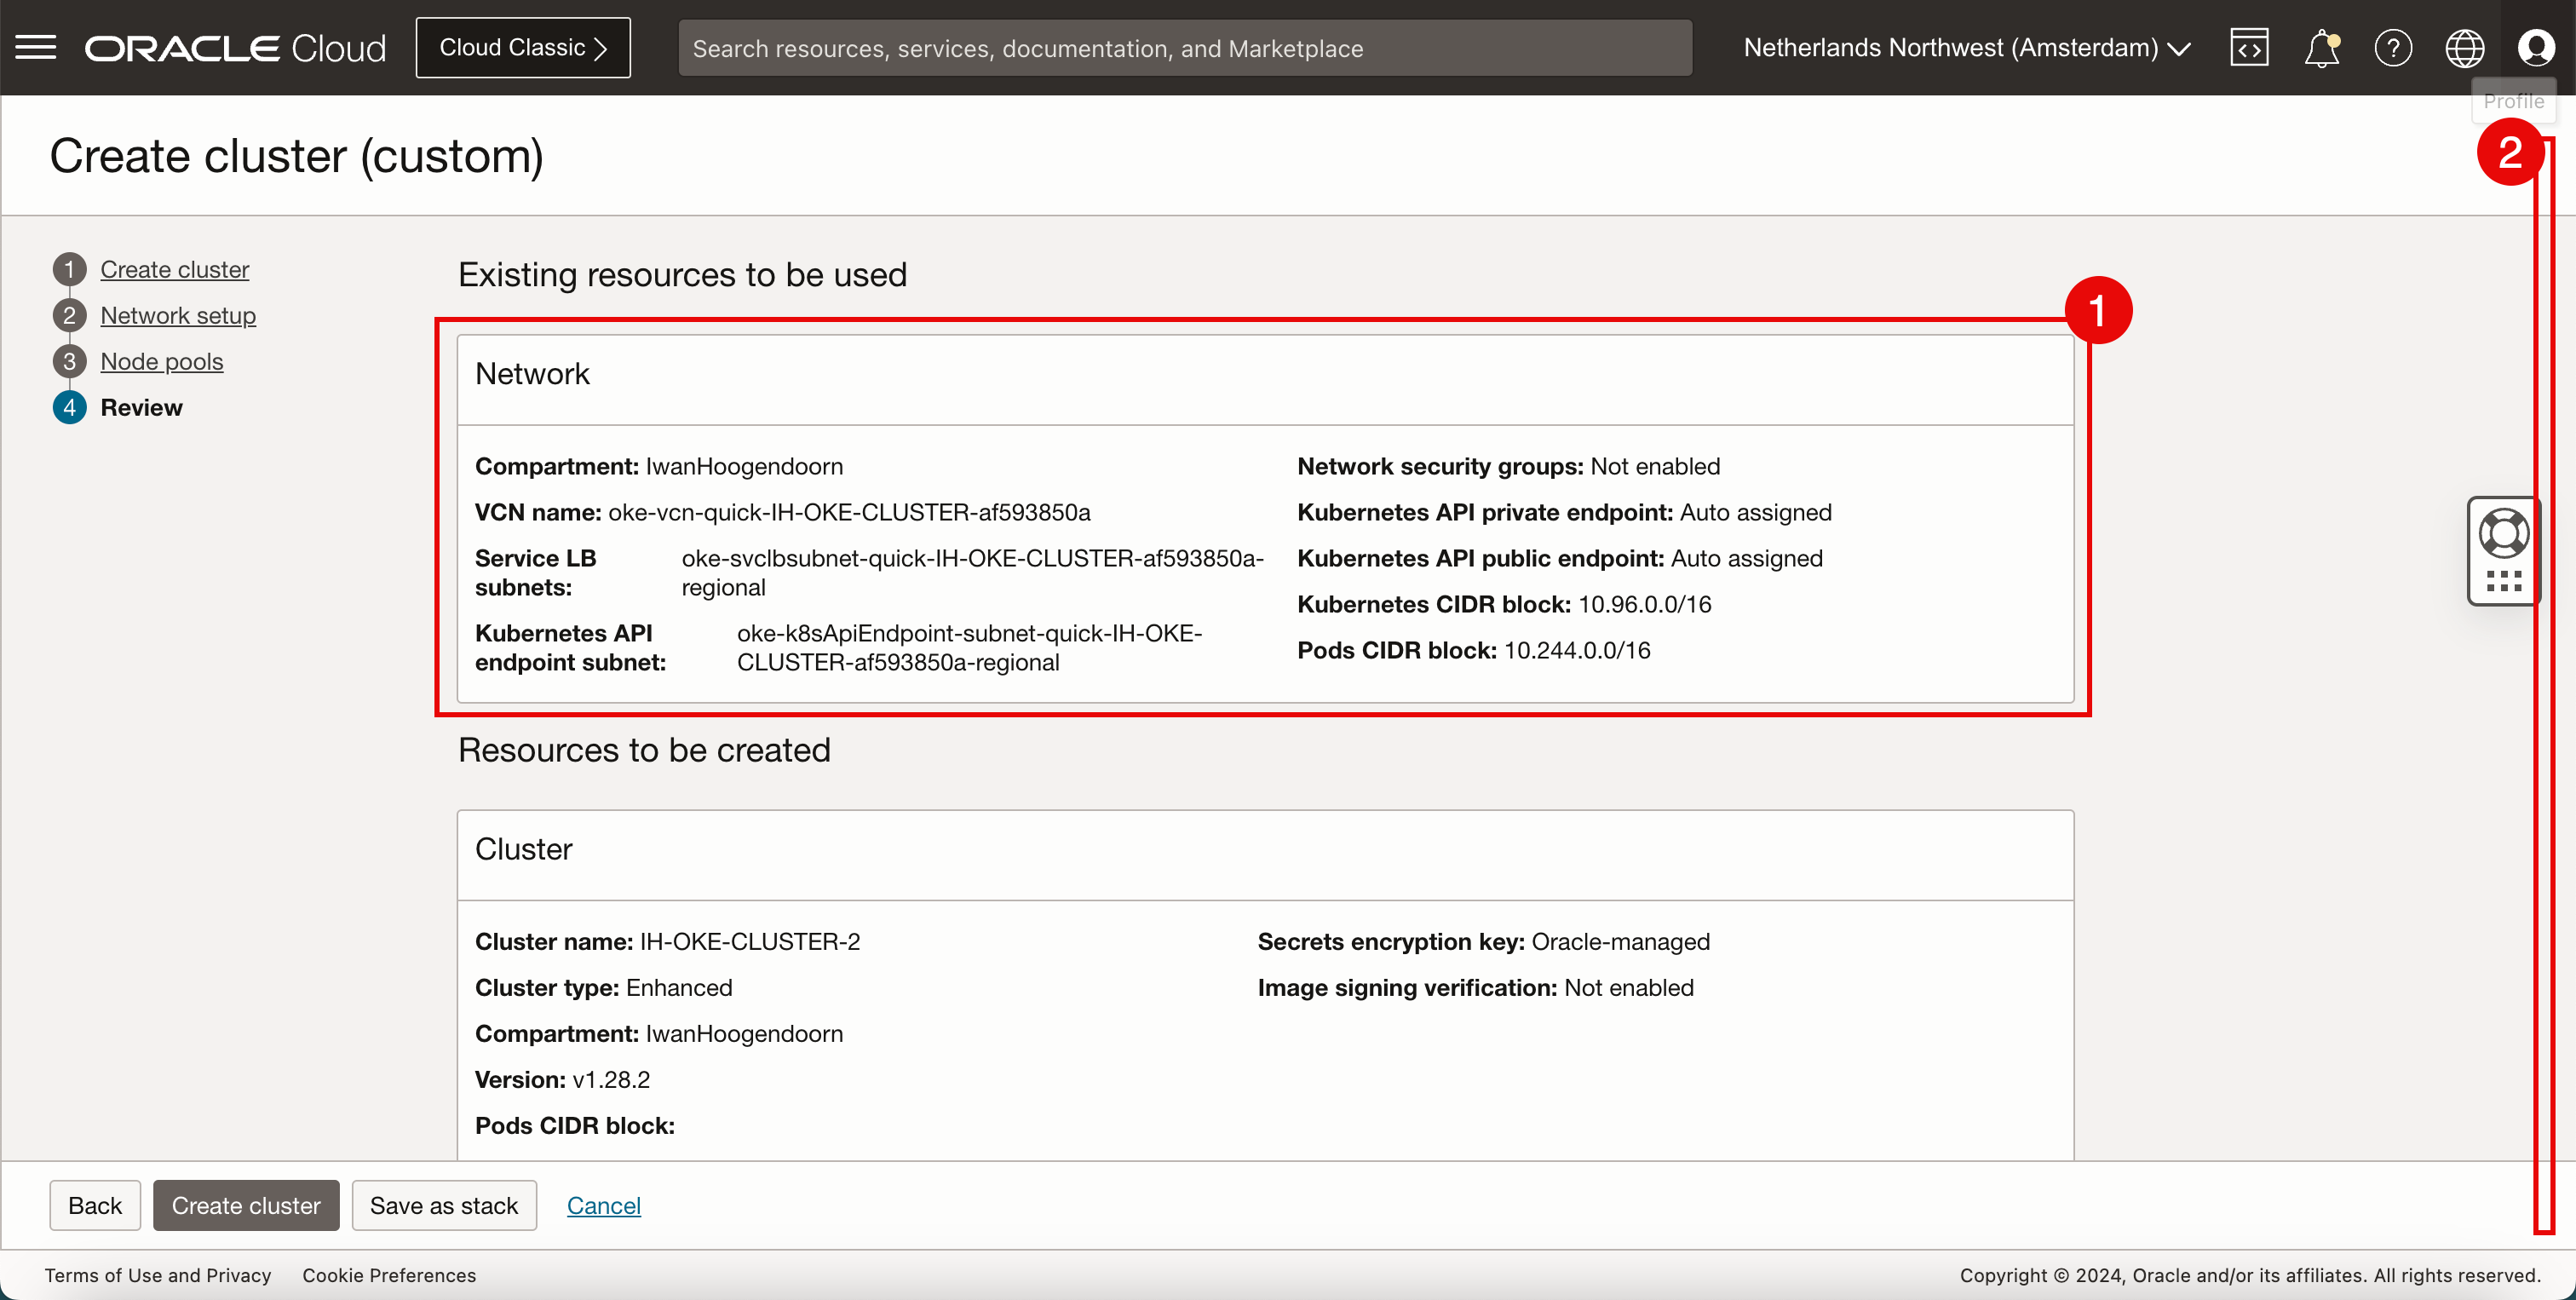Go to step 1 Create cluster
The height and width of the screenshot is (1300, 2576).
pyautogui.click(x=174, y=269)
